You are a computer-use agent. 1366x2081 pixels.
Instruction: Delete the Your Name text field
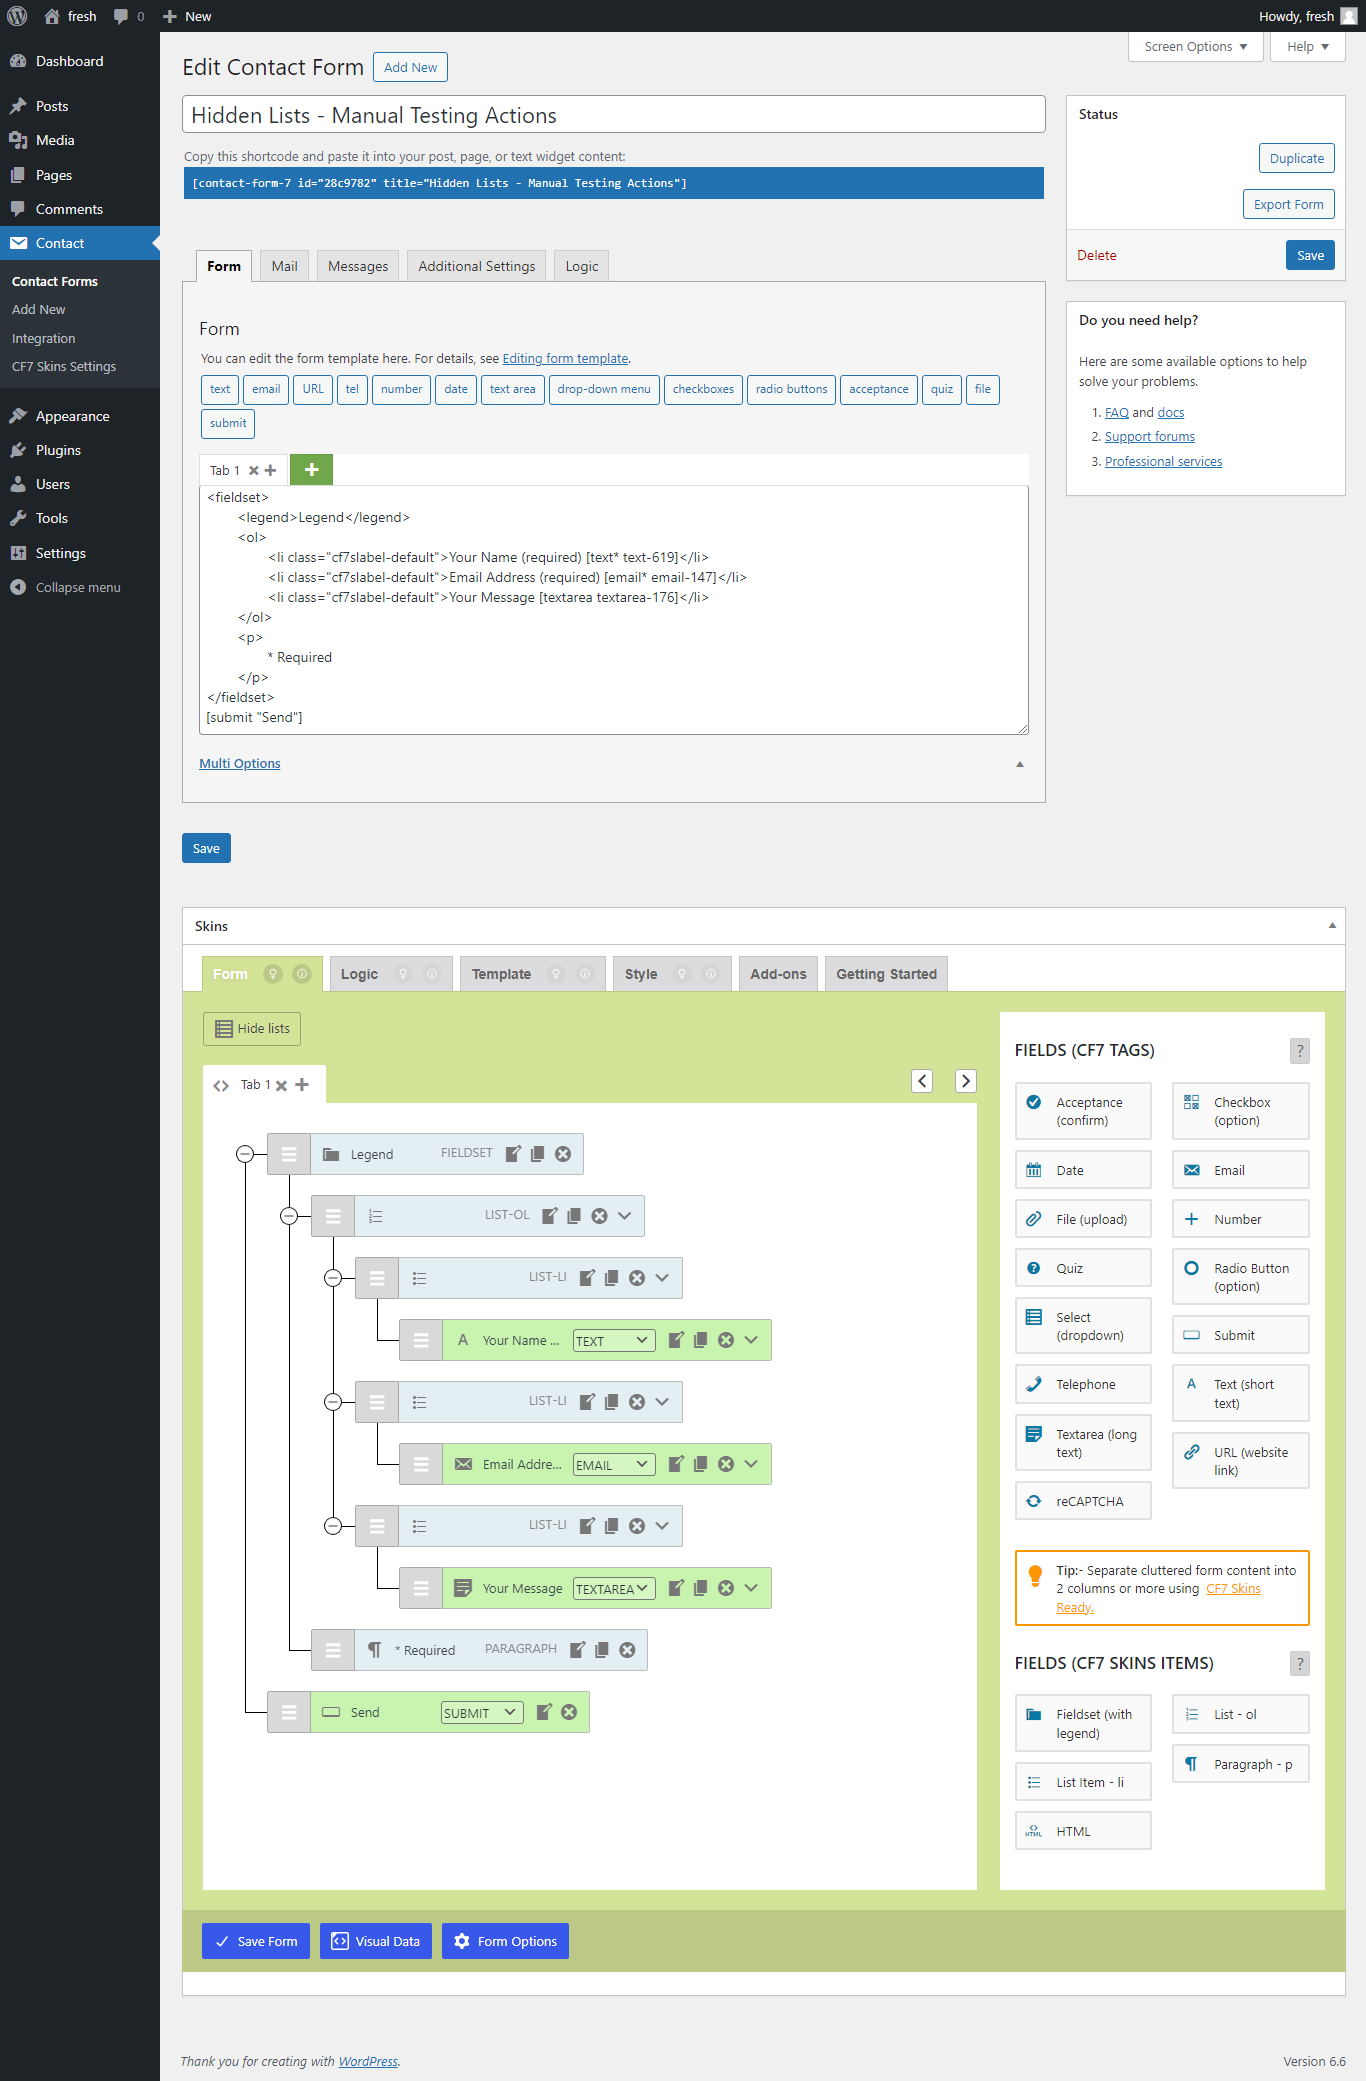(x=726, y=1340)
